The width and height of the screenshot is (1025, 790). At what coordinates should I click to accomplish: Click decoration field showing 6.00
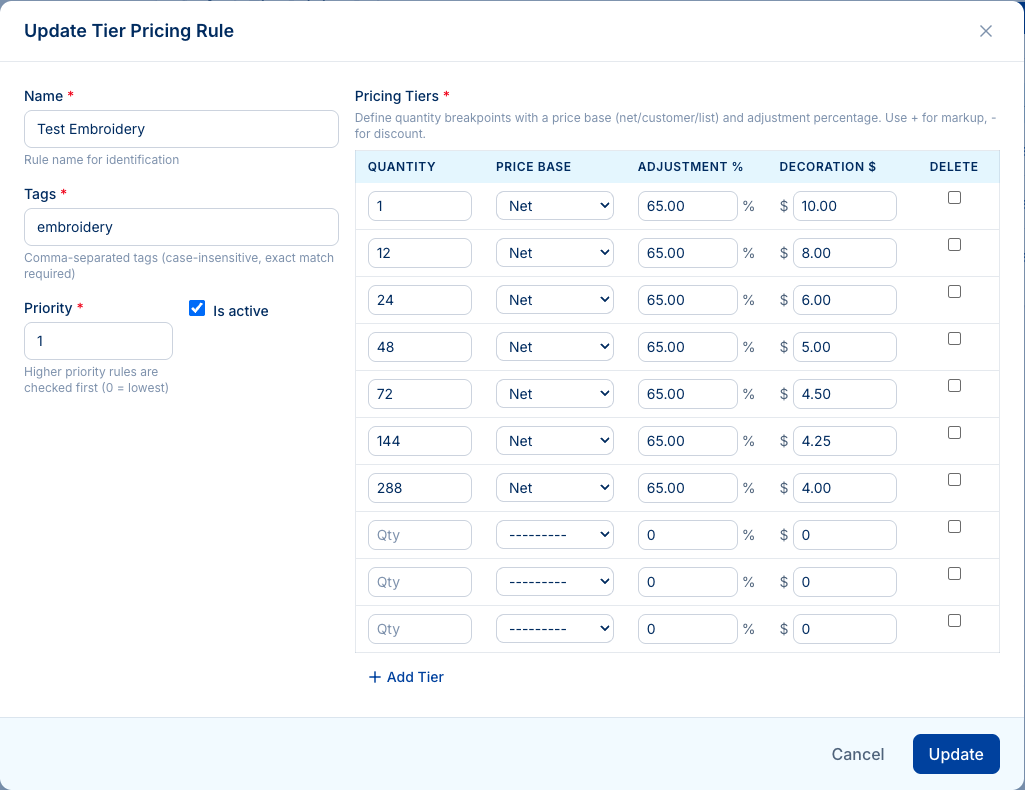[845, 300]
